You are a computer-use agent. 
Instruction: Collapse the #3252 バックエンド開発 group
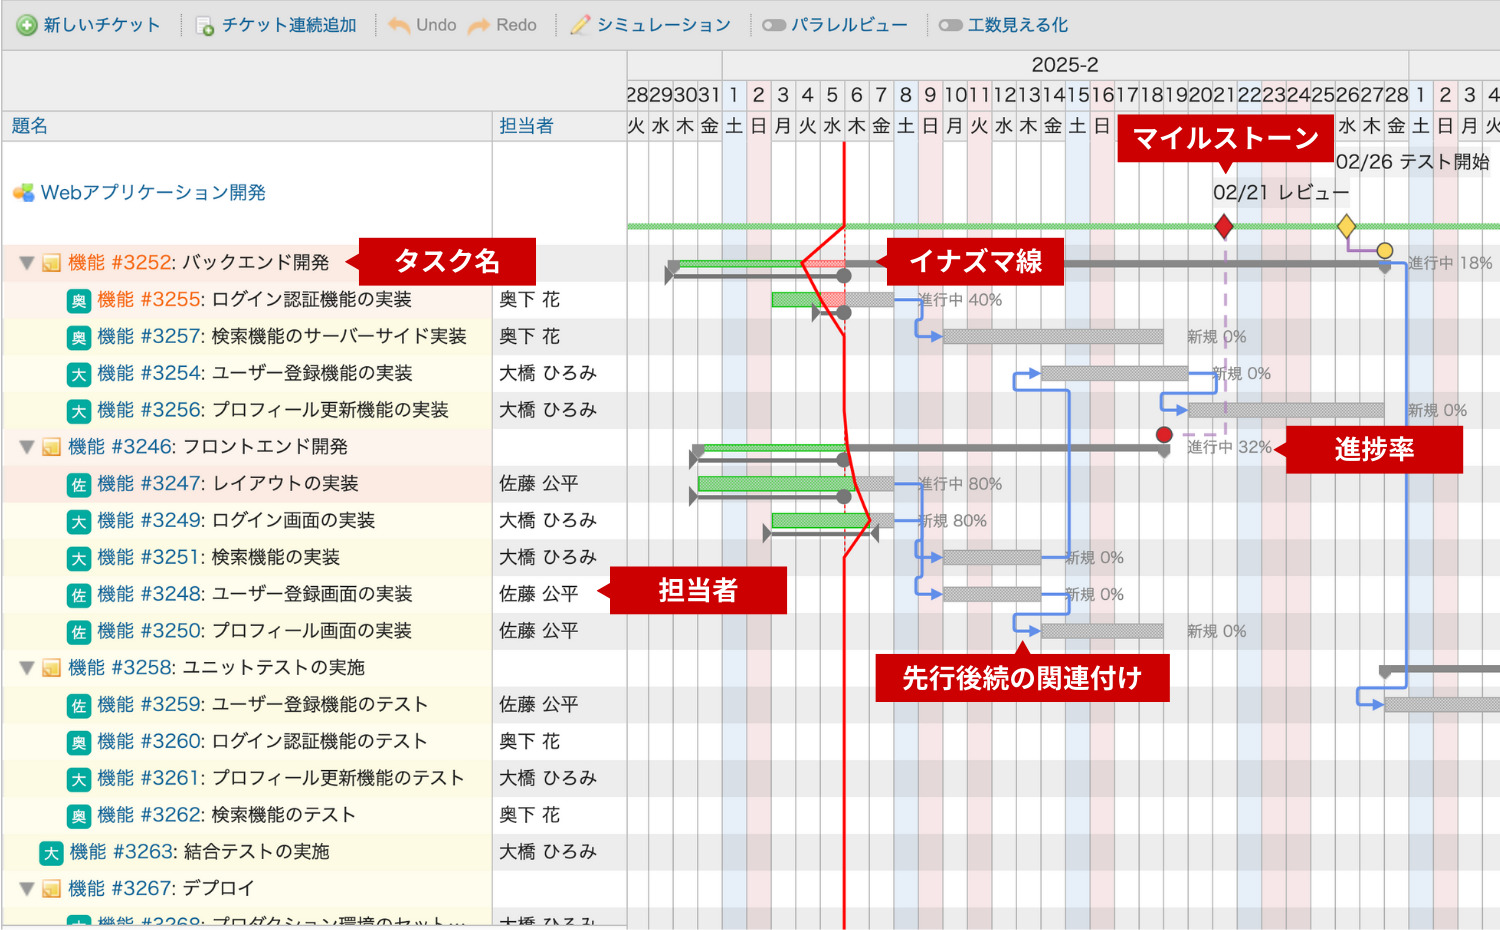click(x=27, y=263)
